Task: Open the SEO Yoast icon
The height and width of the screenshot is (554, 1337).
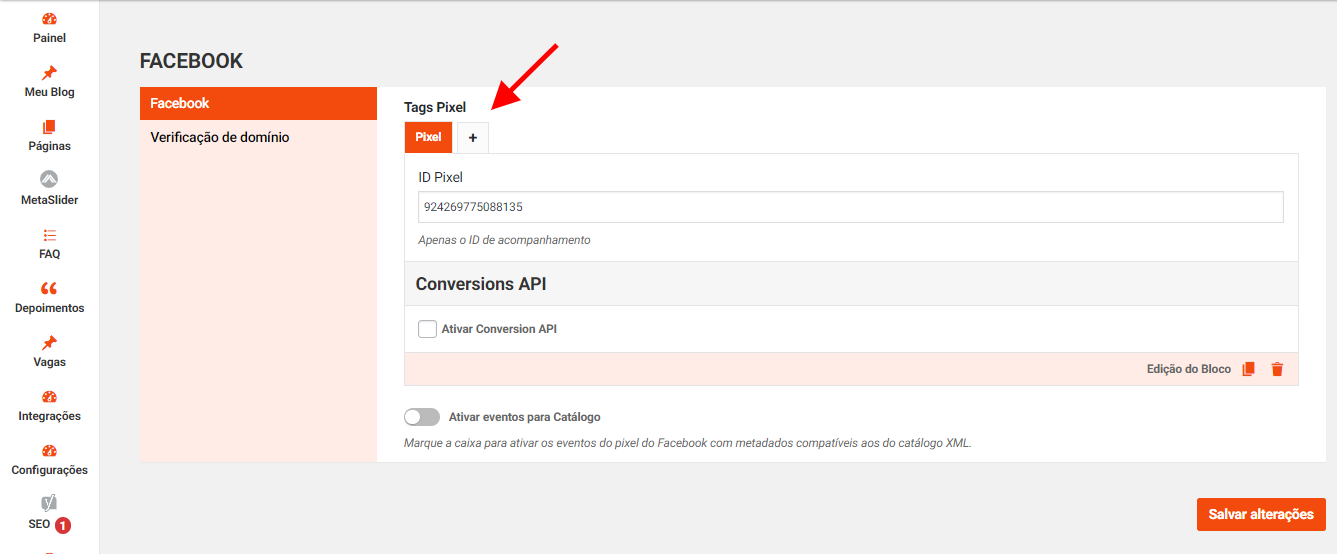Action: pos(49,503)
